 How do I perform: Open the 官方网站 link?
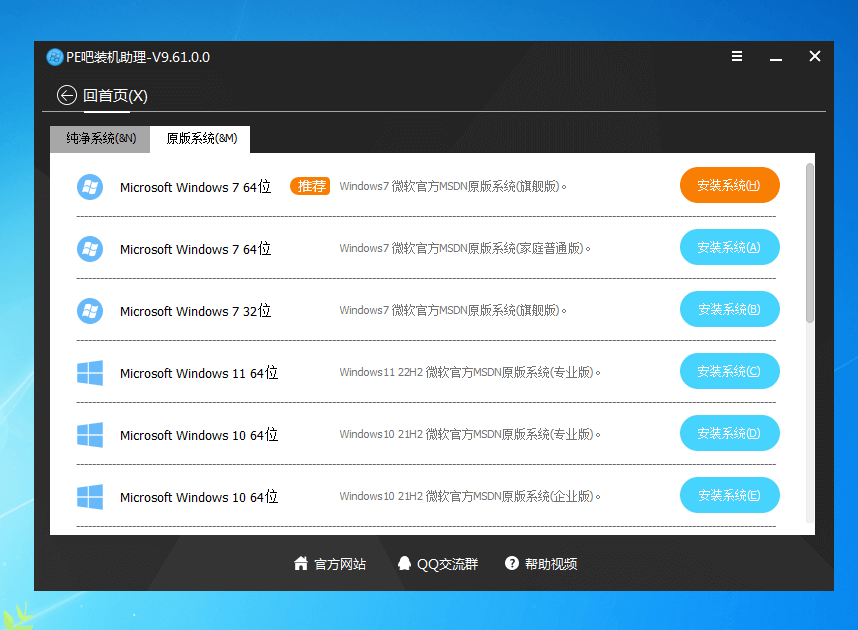pos(340,564)
